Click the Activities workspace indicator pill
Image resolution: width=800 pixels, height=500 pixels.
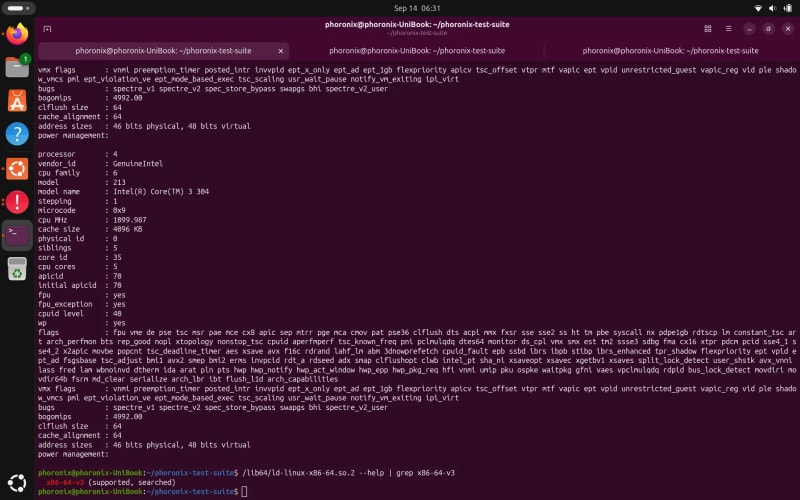tap(17, 8)
